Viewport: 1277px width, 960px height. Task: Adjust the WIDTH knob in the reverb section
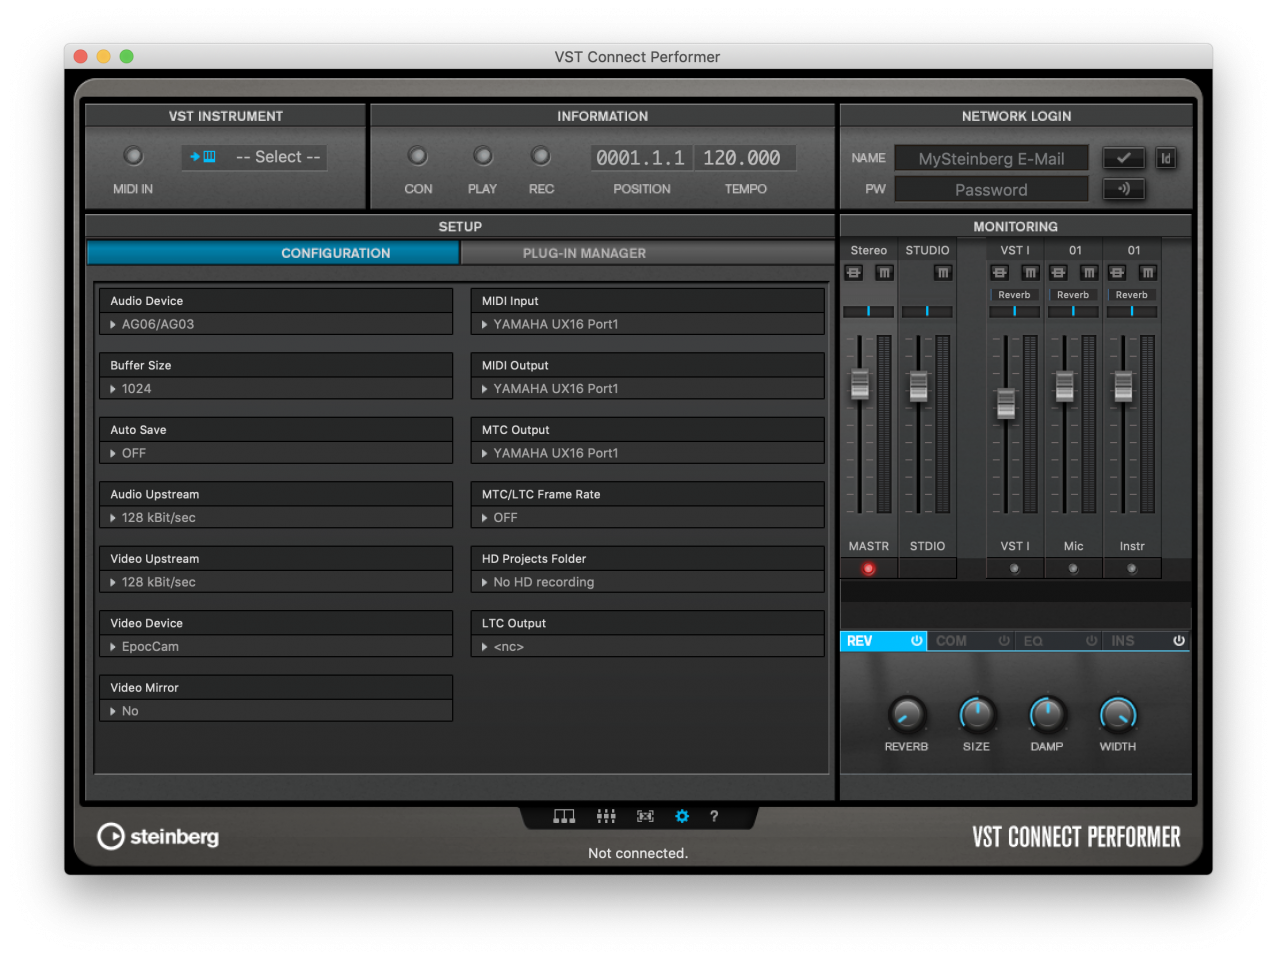tap(1116, 714)
